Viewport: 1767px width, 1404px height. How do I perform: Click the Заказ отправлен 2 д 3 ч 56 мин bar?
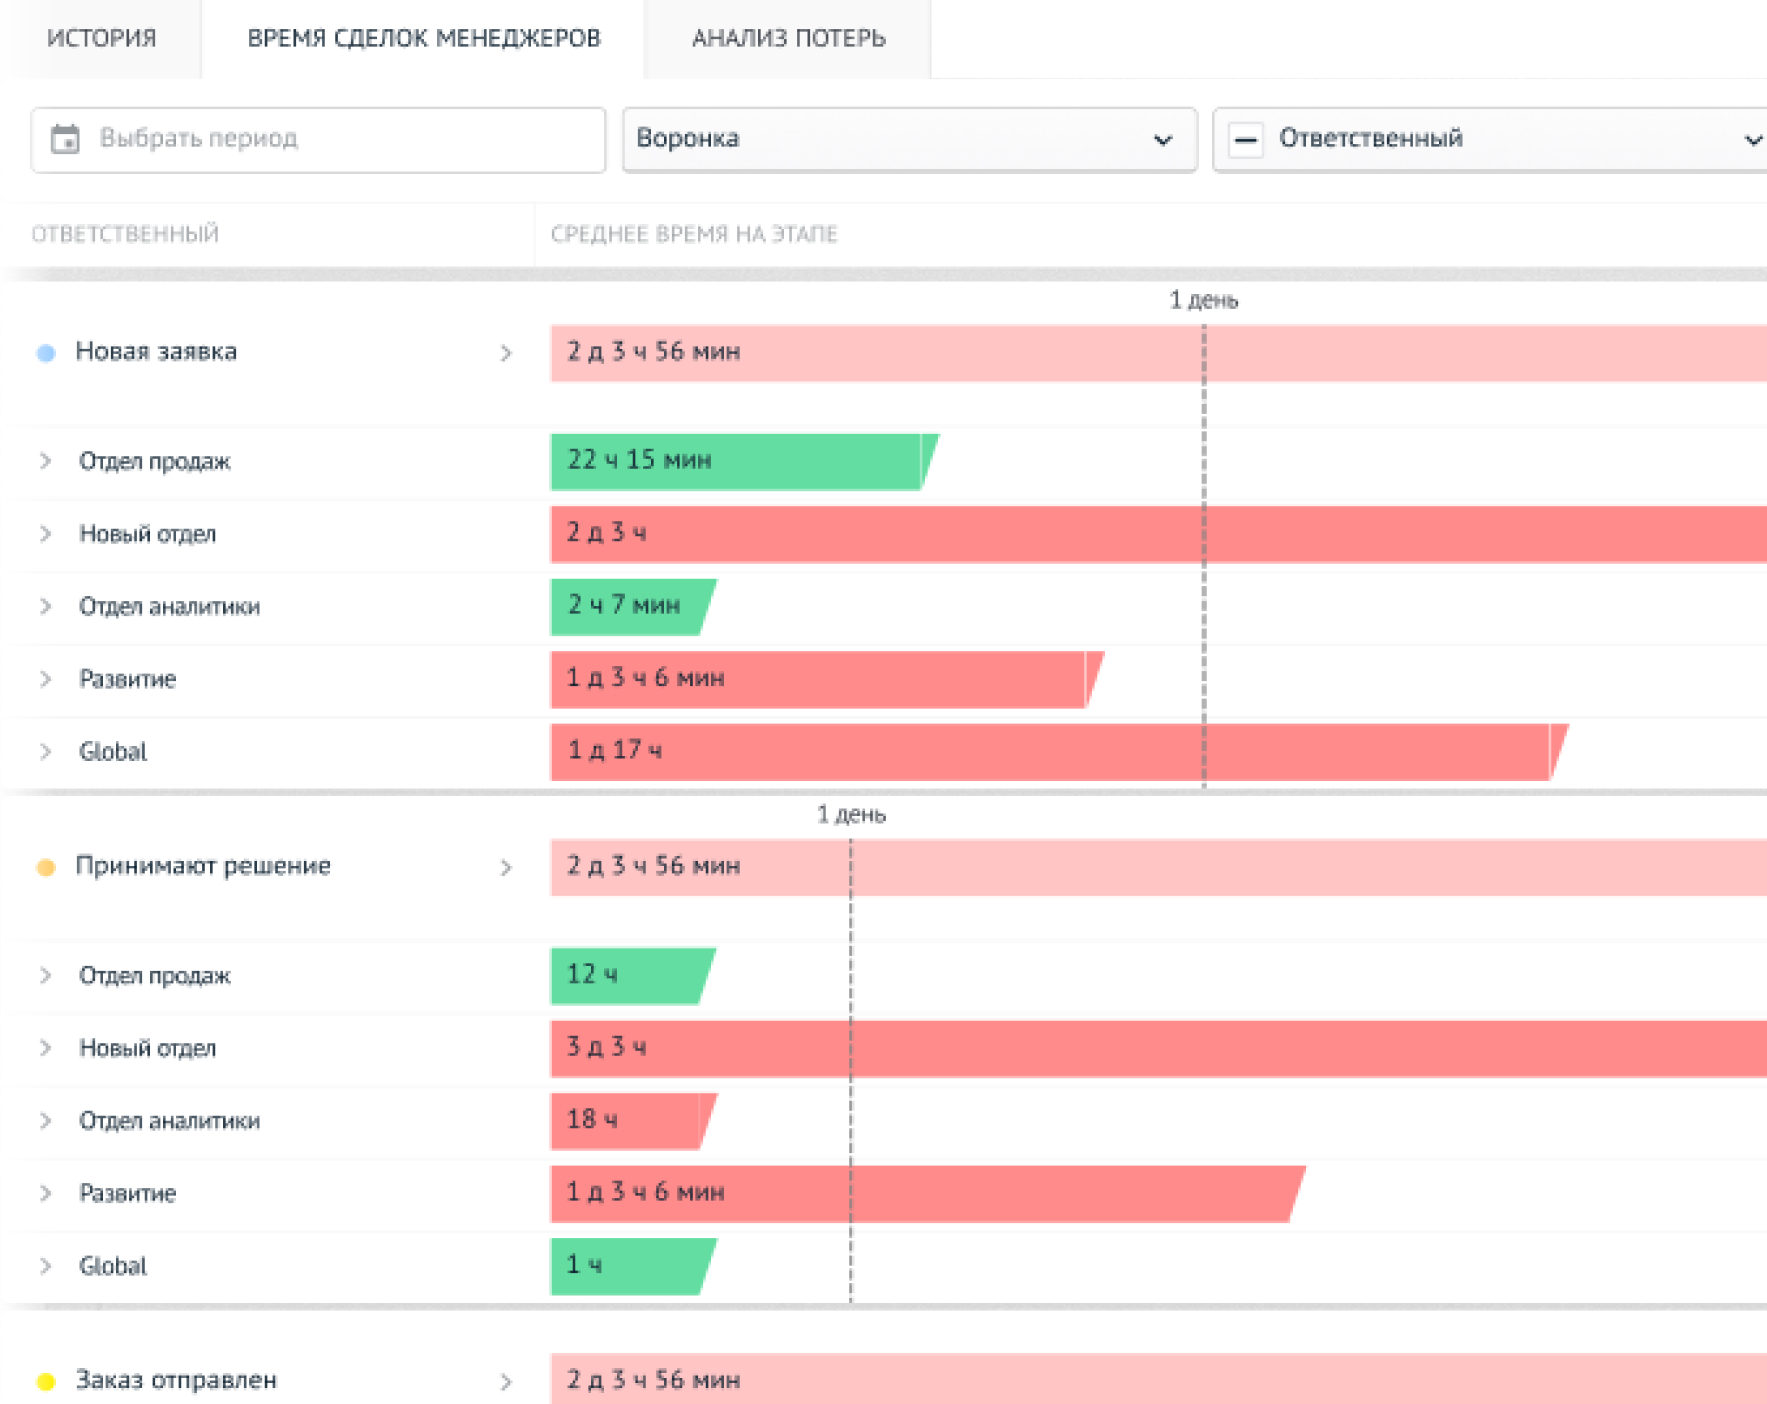coord(1158,1379)
